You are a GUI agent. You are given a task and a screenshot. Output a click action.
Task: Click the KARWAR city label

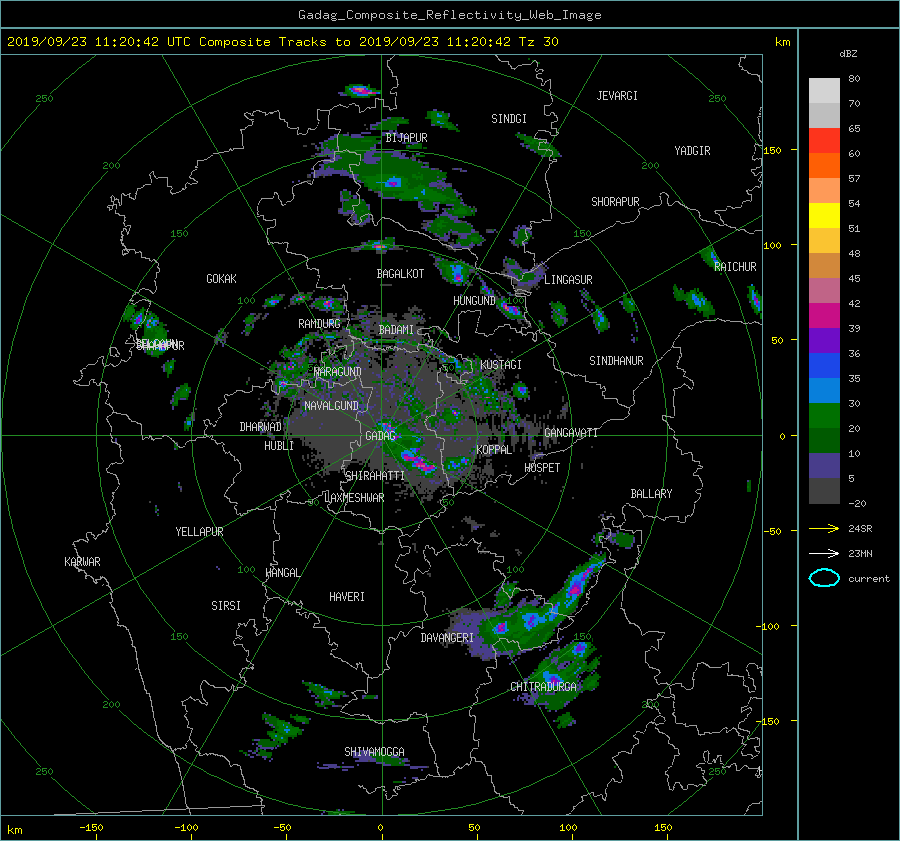point(82,562)
